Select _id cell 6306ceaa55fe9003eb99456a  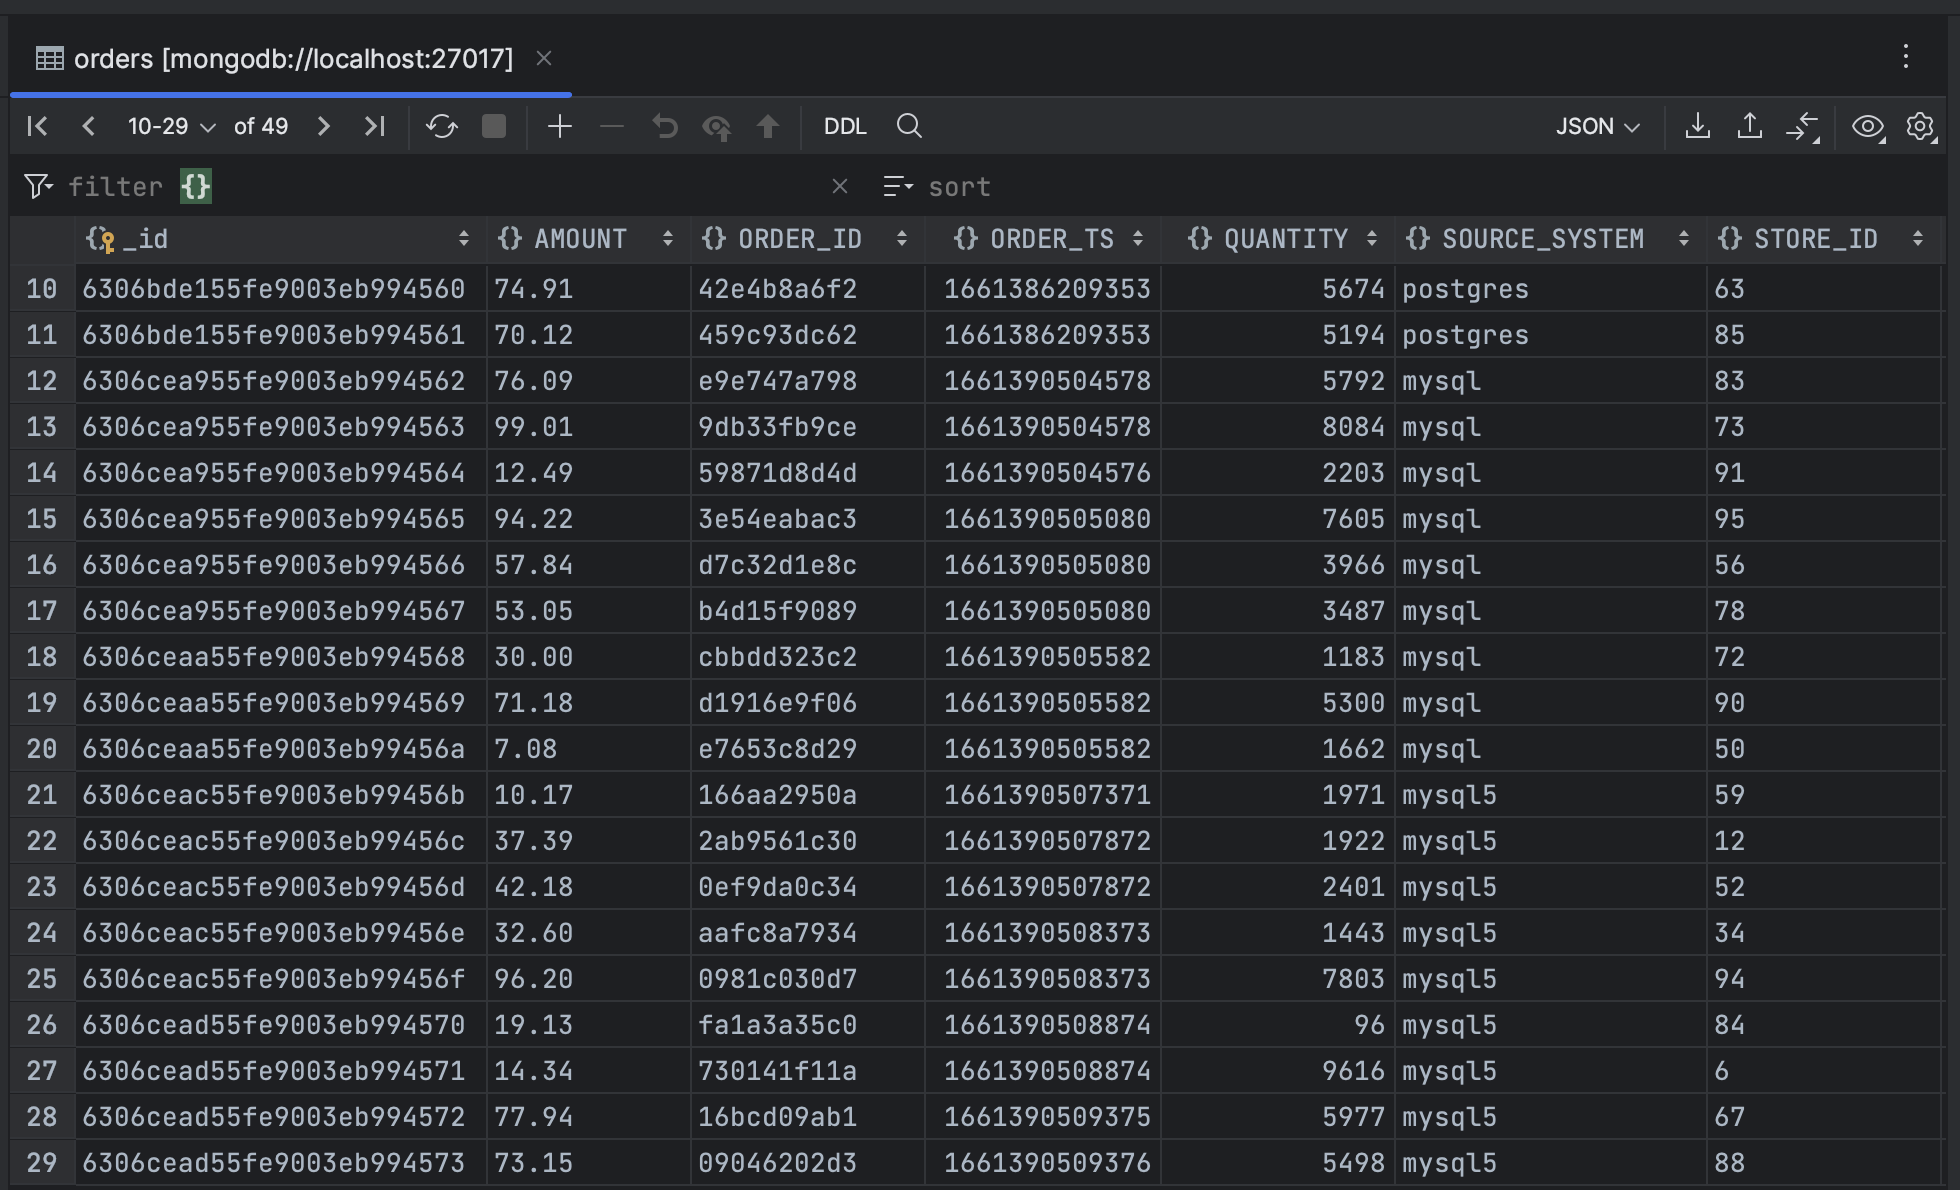pos(280,749)
